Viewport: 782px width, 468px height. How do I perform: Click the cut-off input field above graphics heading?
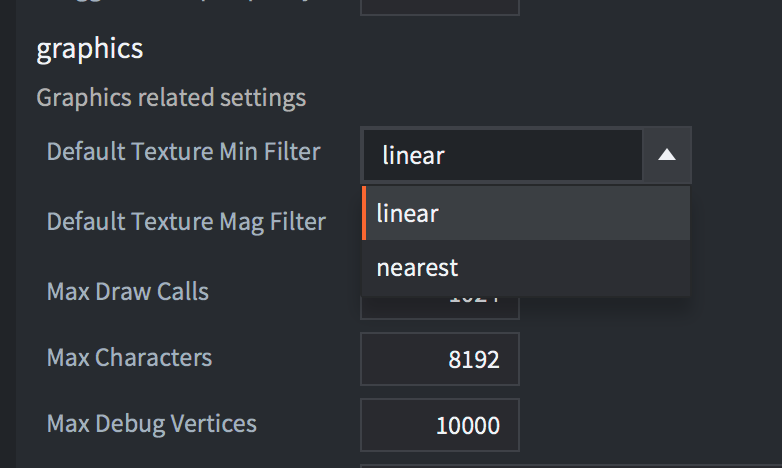point(440,7)
